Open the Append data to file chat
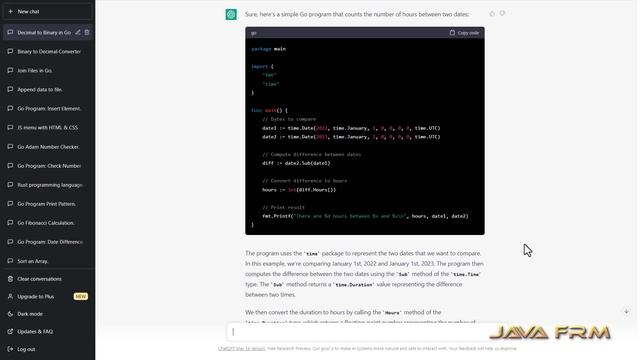The height and width of the screenshot is (360, 640). 47,89
